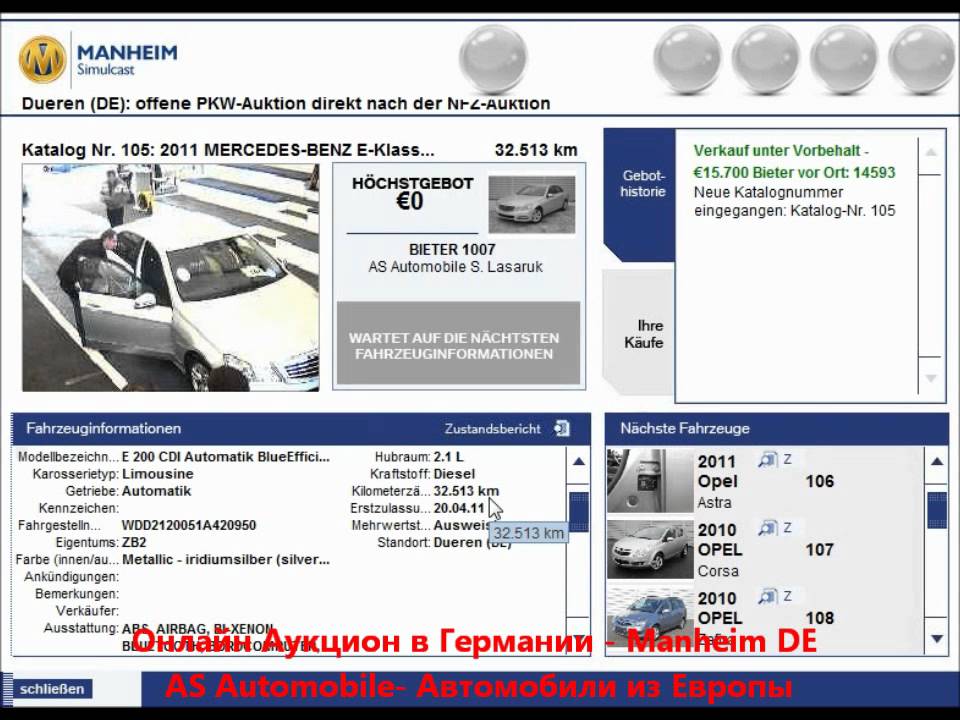The width and height of the screenshot is (960, 720).
Task: Click the Fahrzeuginformationen panel header
Action: click(x=301, y=429)
